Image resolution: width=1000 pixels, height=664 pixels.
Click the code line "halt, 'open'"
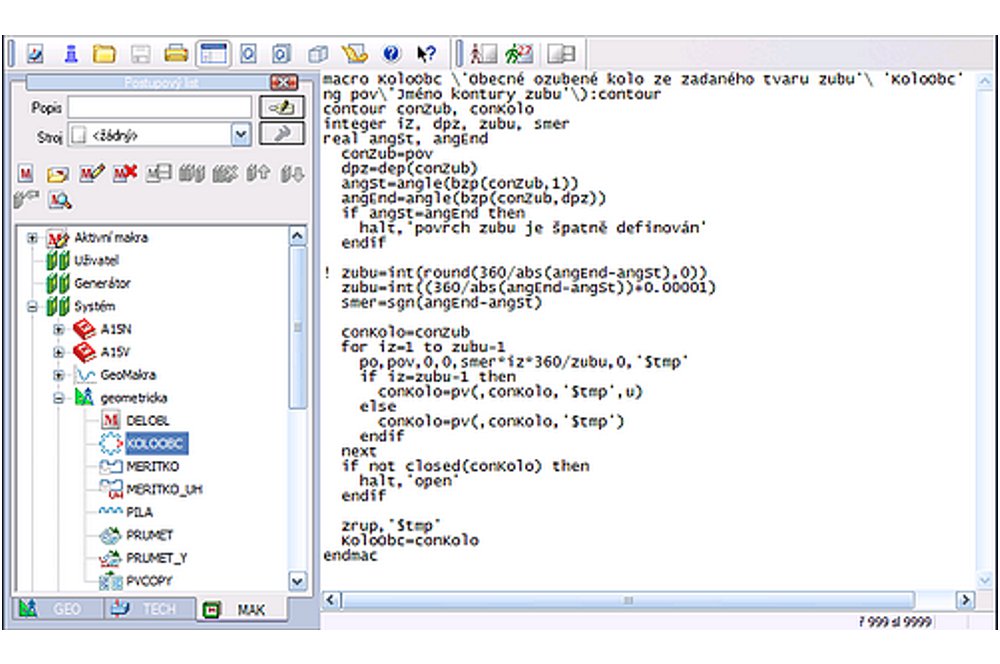[409, 481]
